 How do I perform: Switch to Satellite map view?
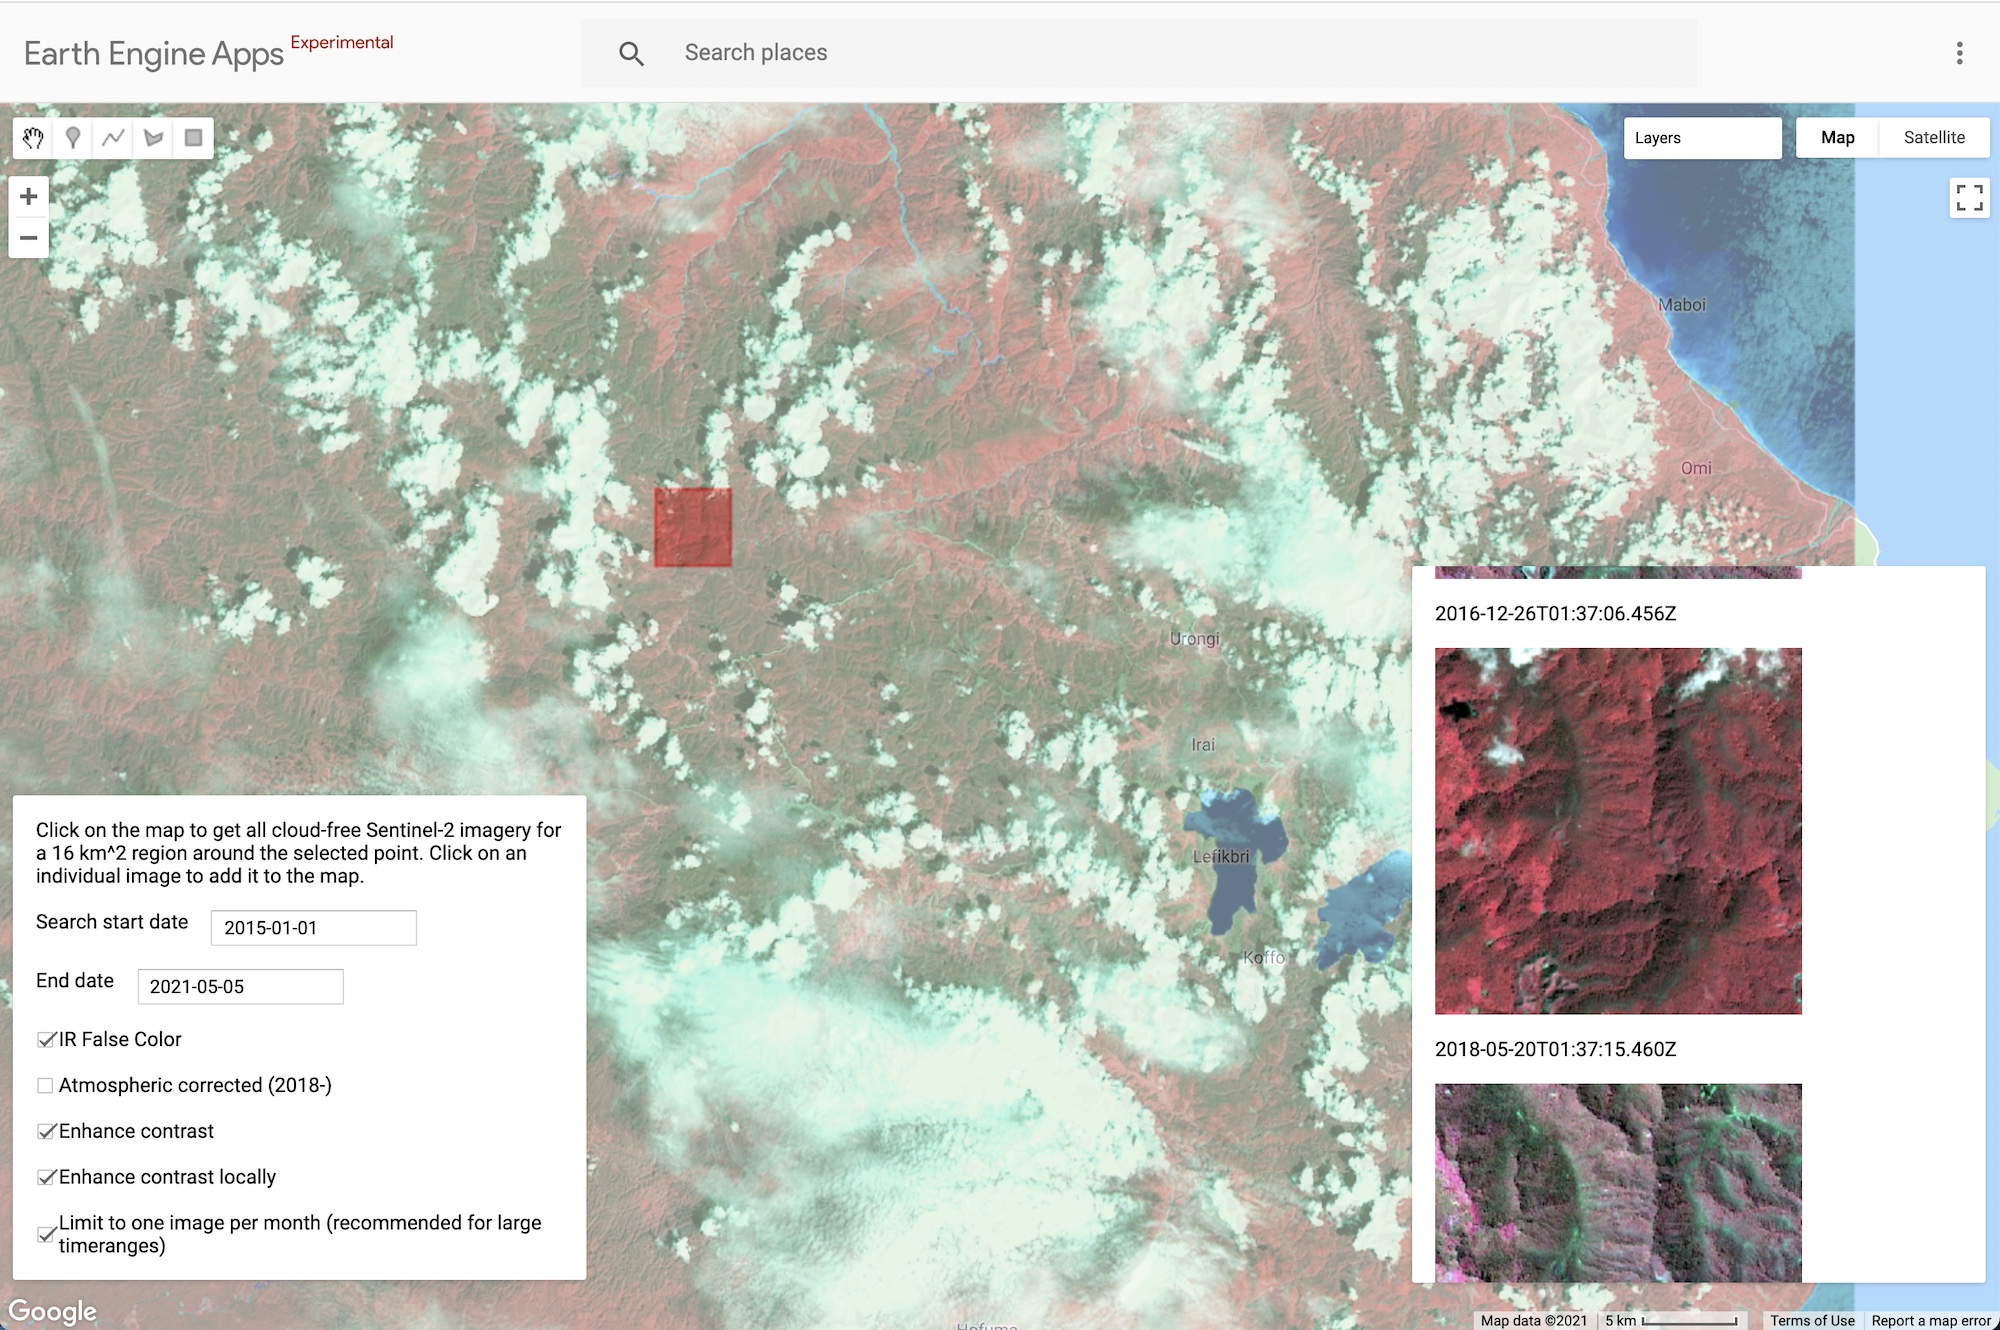click(x=1933, y=138)
